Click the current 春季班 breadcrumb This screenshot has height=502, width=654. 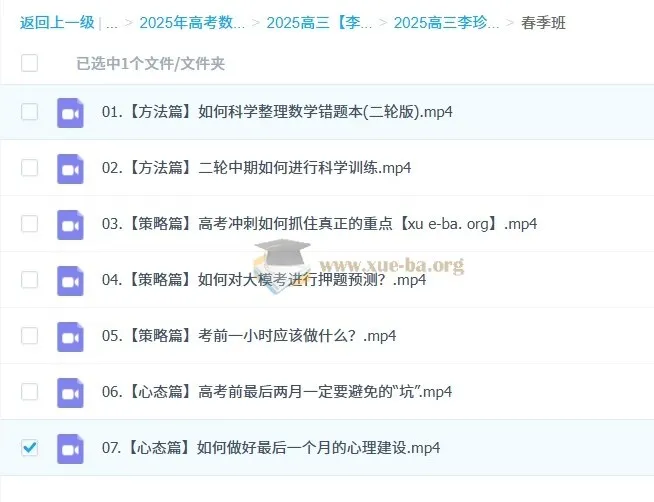[x=543, y=23]
